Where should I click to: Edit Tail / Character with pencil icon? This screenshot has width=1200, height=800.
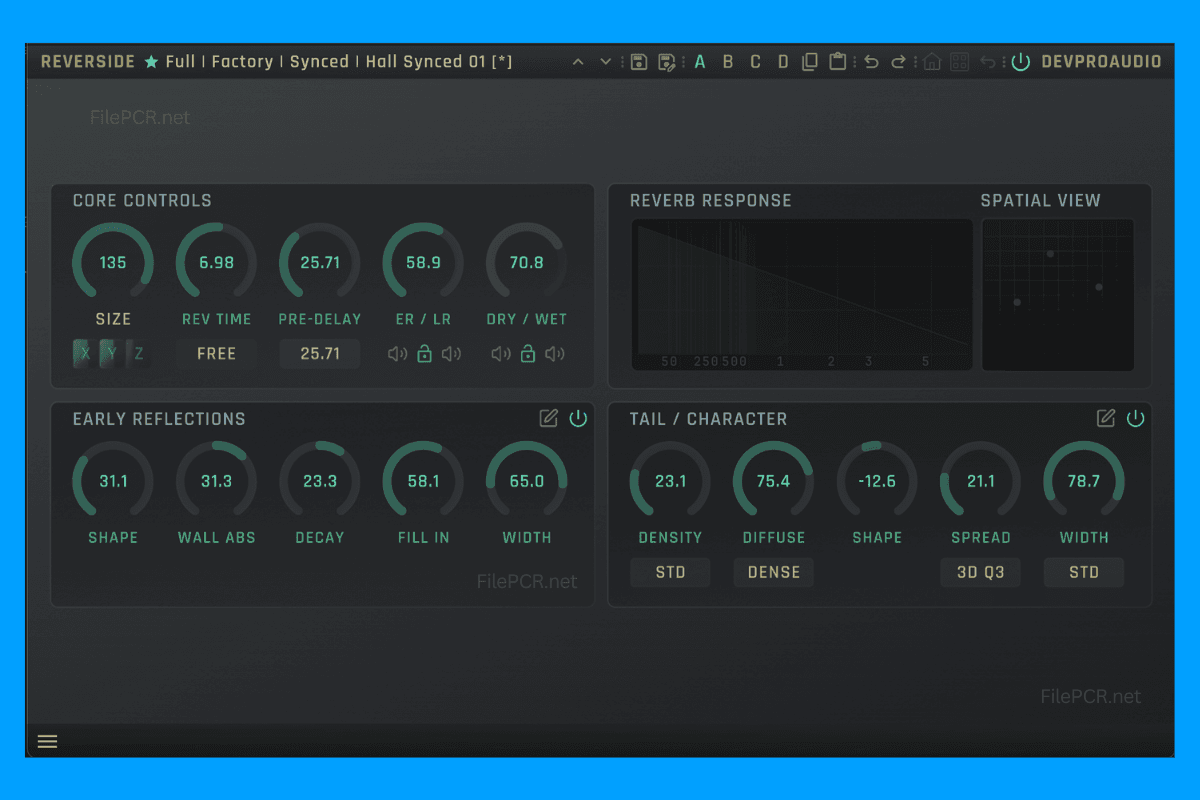1105,418
